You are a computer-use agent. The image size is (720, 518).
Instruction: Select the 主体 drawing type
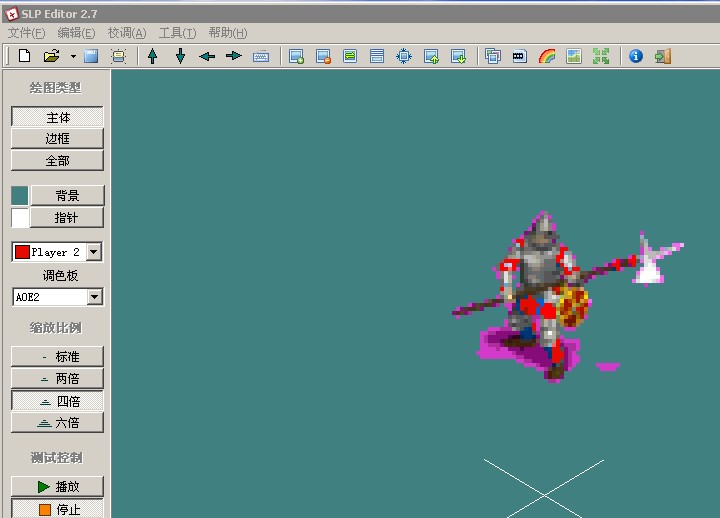(57, 117)
